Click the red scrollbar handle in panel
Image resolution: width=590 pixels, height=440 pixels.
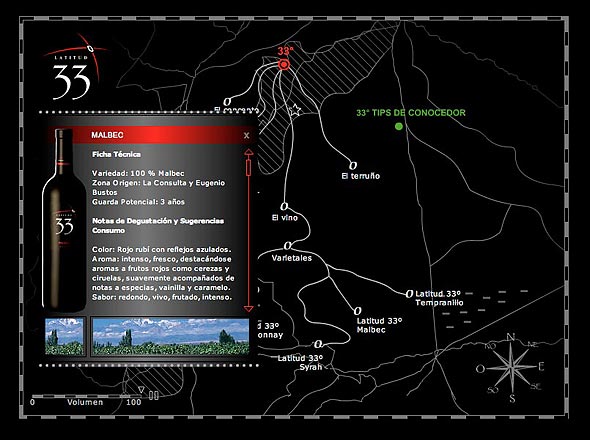point(248,168)
